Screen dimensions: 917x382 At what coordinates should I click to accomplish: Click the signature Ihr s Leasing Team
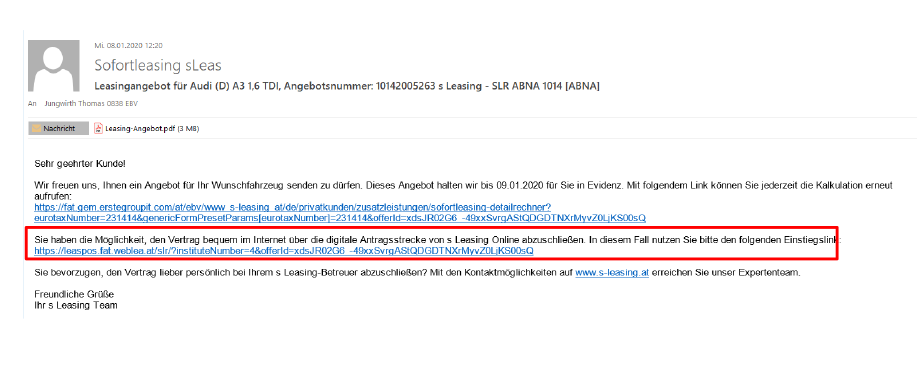click(75, 305)
